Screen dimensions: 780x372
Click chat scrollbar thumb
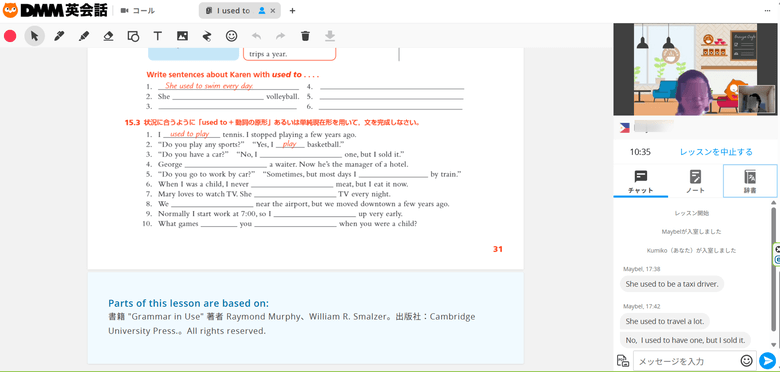coord(773,268)
